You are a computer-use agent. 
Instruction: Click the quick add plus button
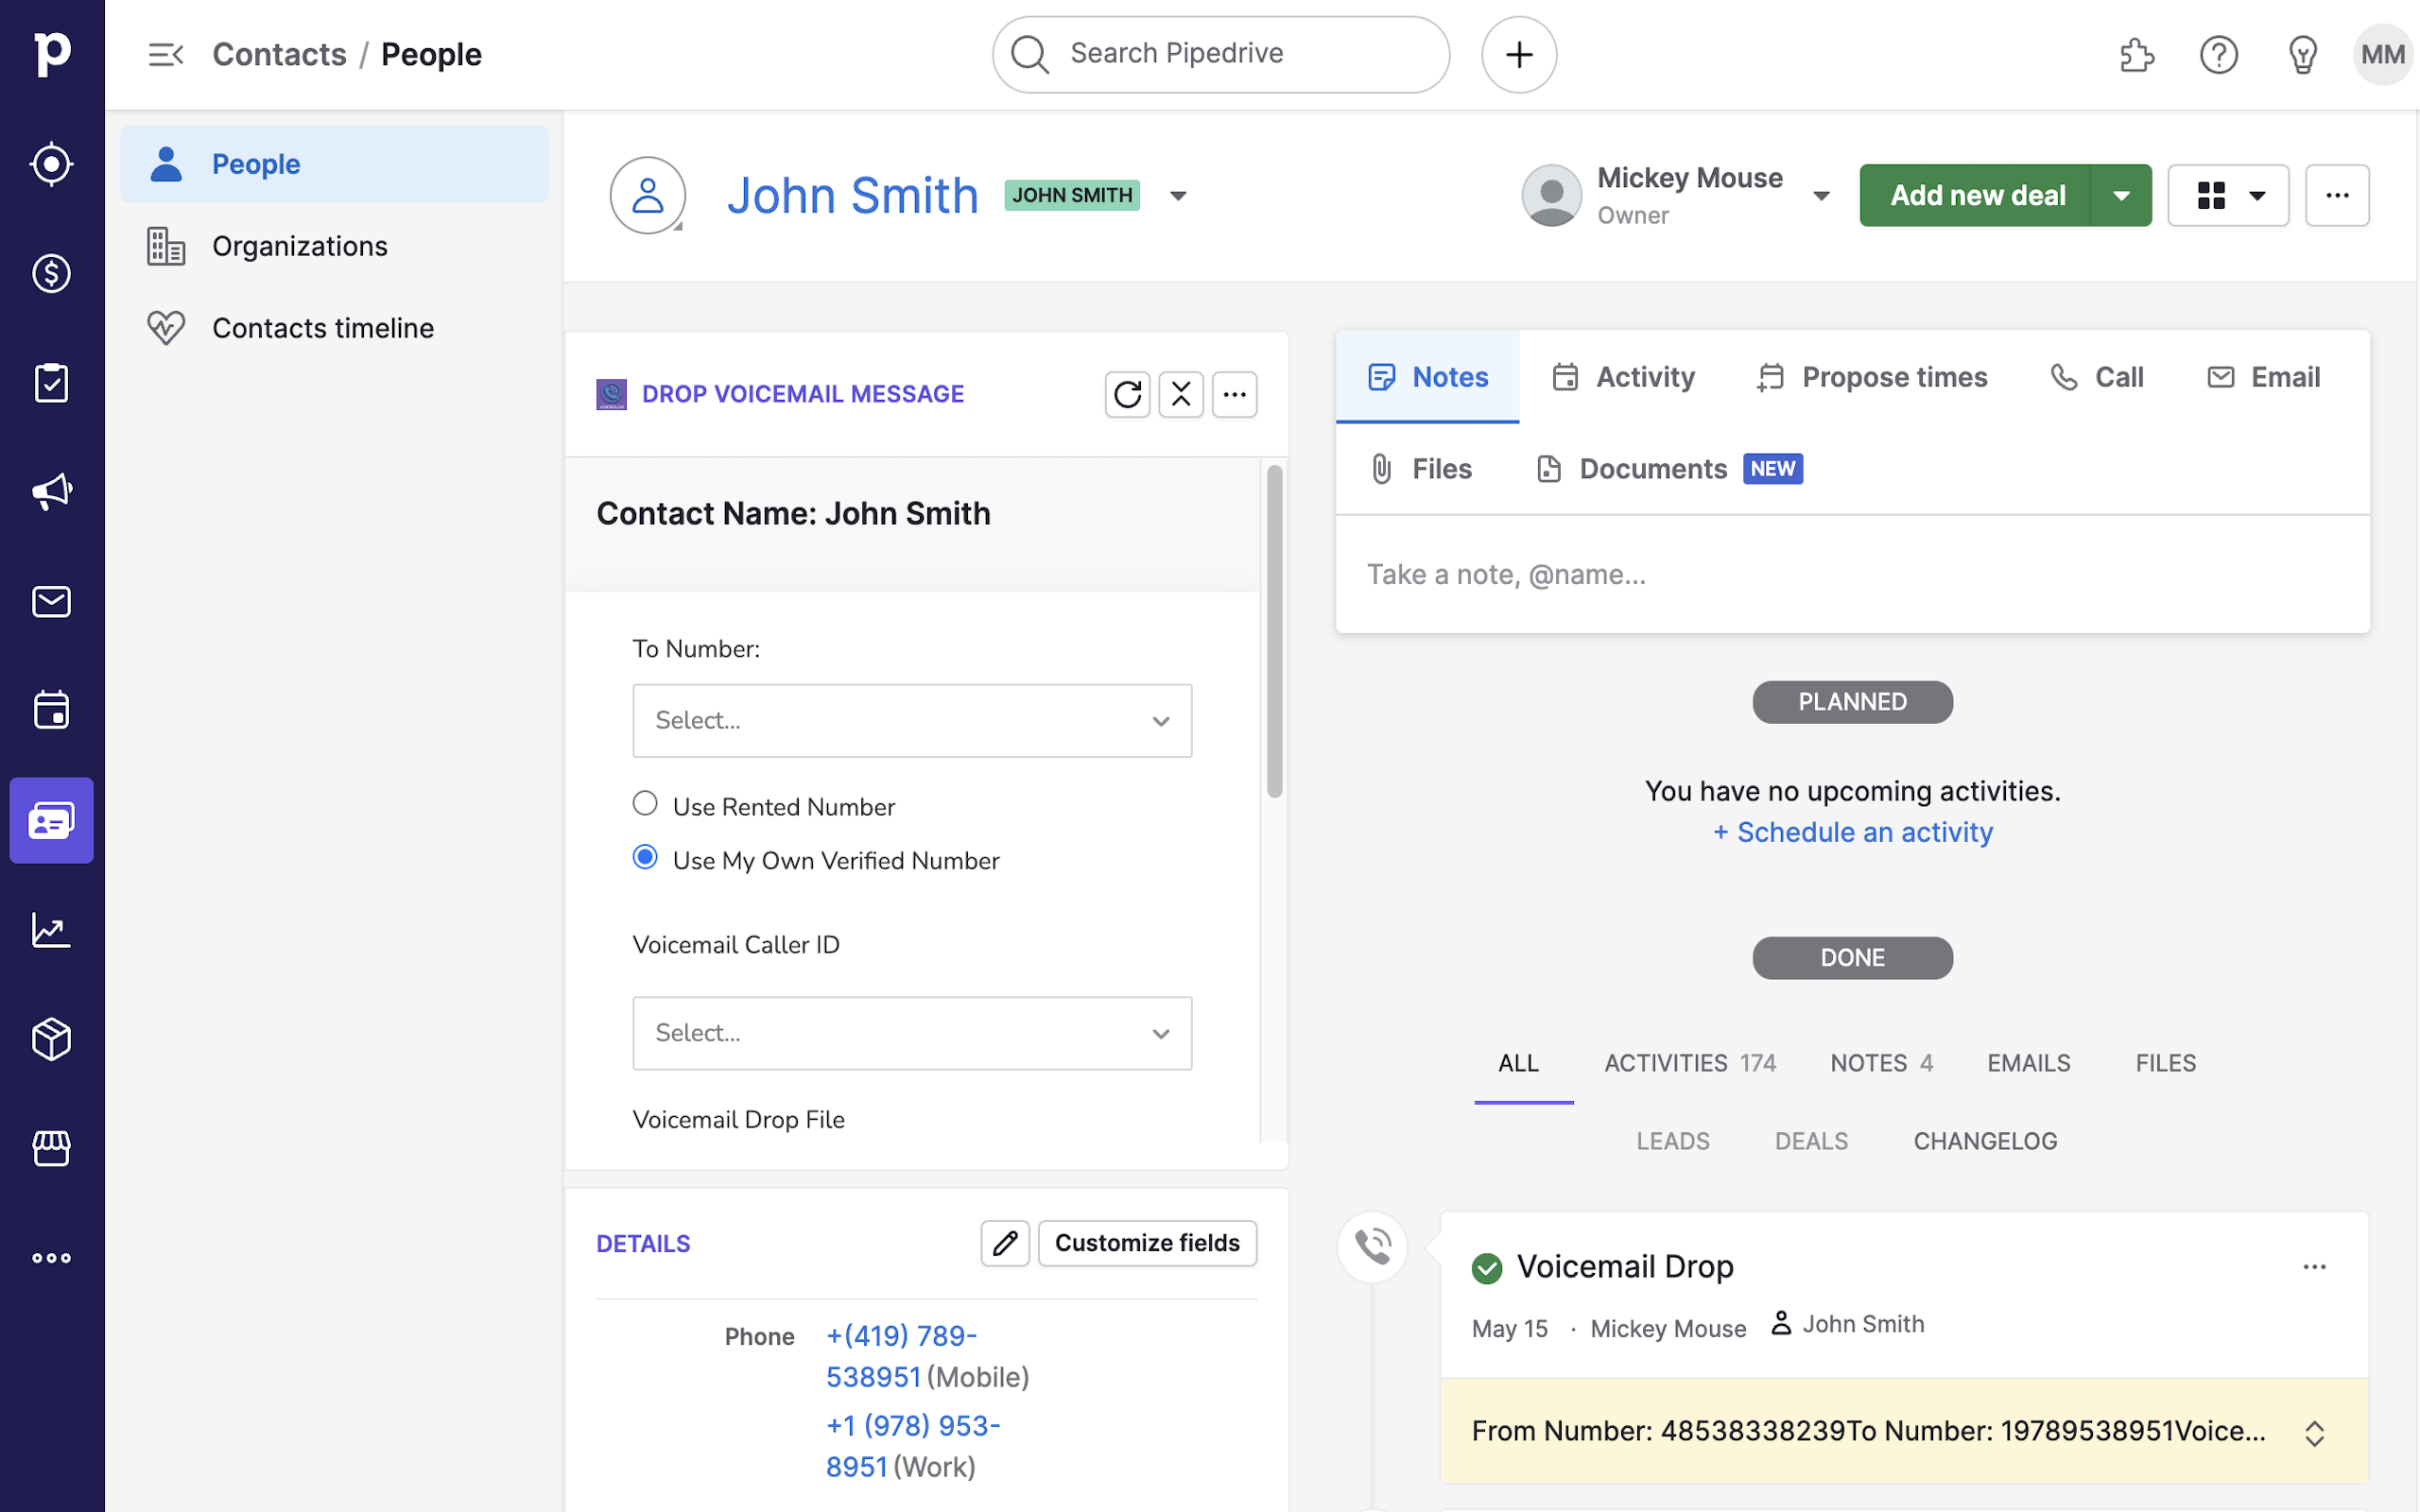[1519, 54]
